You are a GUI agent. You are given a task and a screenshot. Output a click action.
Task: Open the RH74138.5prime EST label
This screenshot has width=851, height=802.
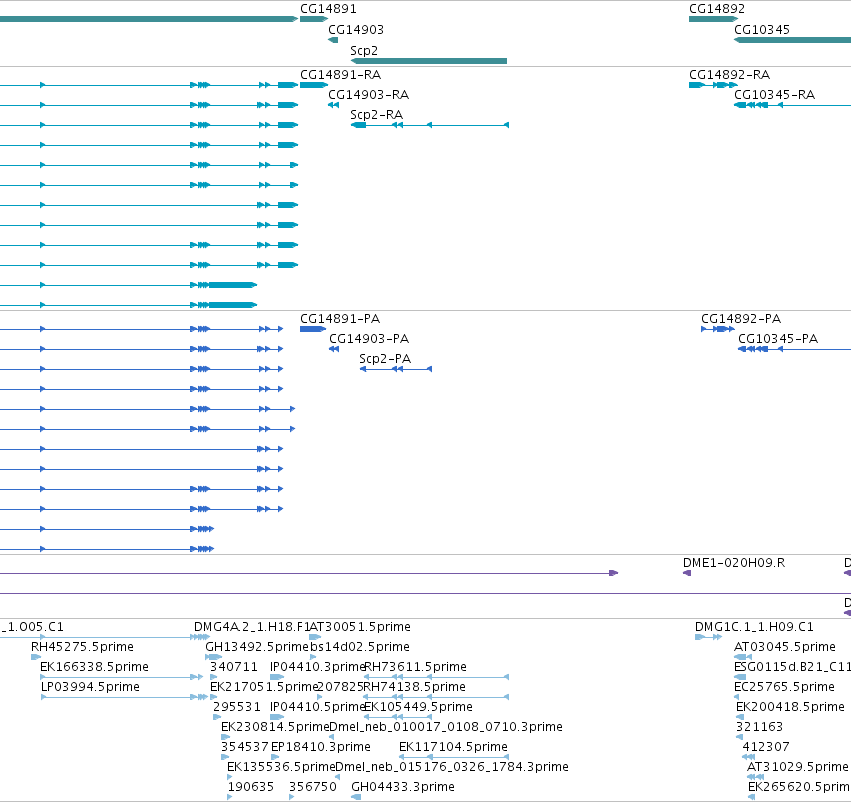[415, 687]
